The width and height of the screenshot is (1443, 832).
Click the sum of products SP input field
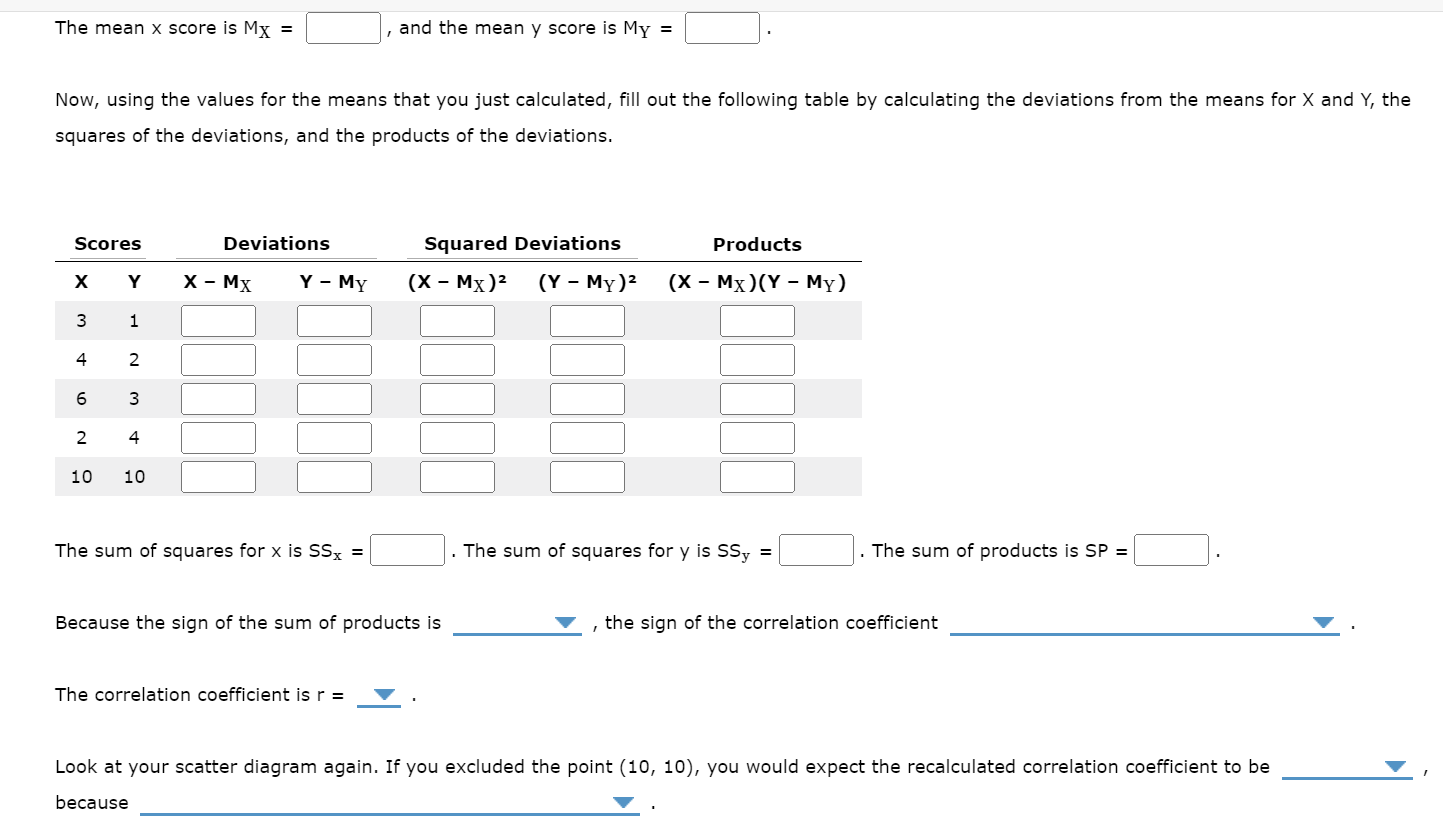[1171, 550]
